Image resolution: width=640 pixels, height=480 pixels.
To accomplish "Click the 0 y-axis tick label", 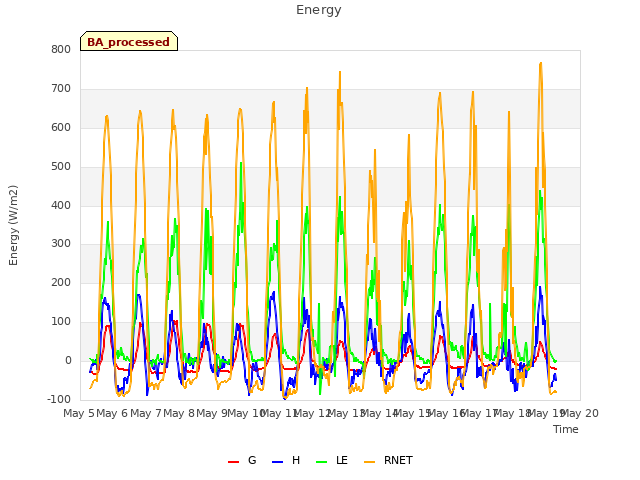I will coord(68,360).
